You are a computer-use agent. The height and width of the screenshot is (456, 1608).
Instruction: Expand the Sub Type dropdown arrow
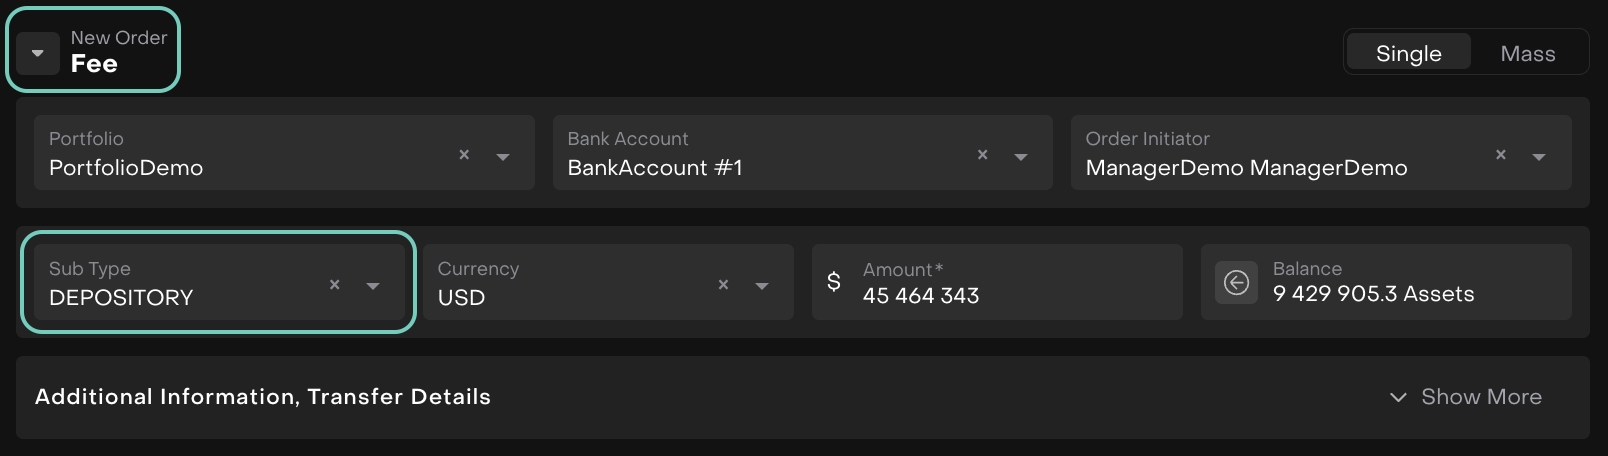(x=373, y=286)
